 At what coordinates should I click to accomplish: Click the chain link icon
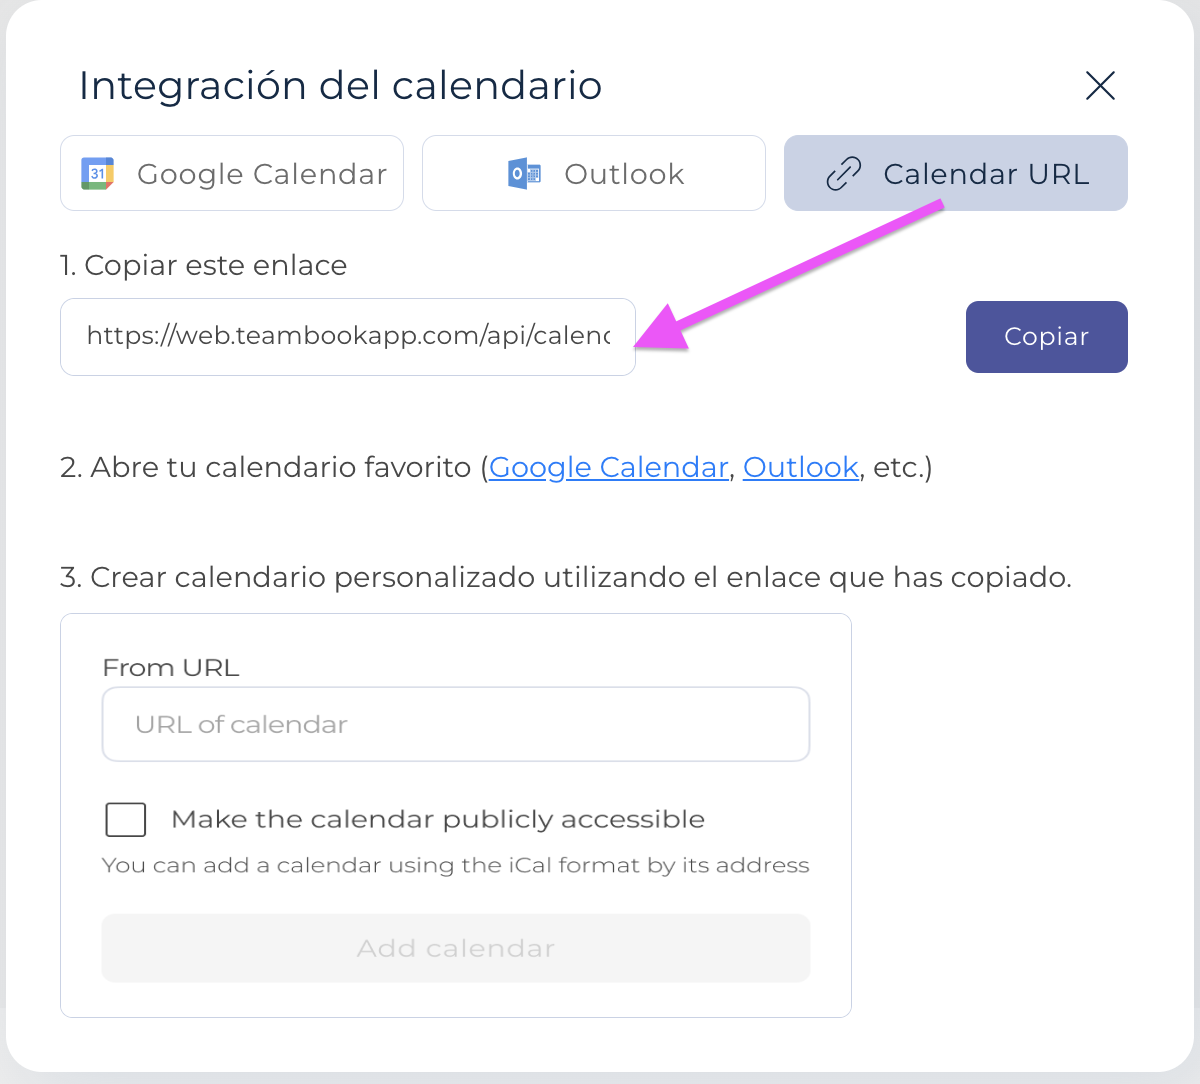coord(843,174)
